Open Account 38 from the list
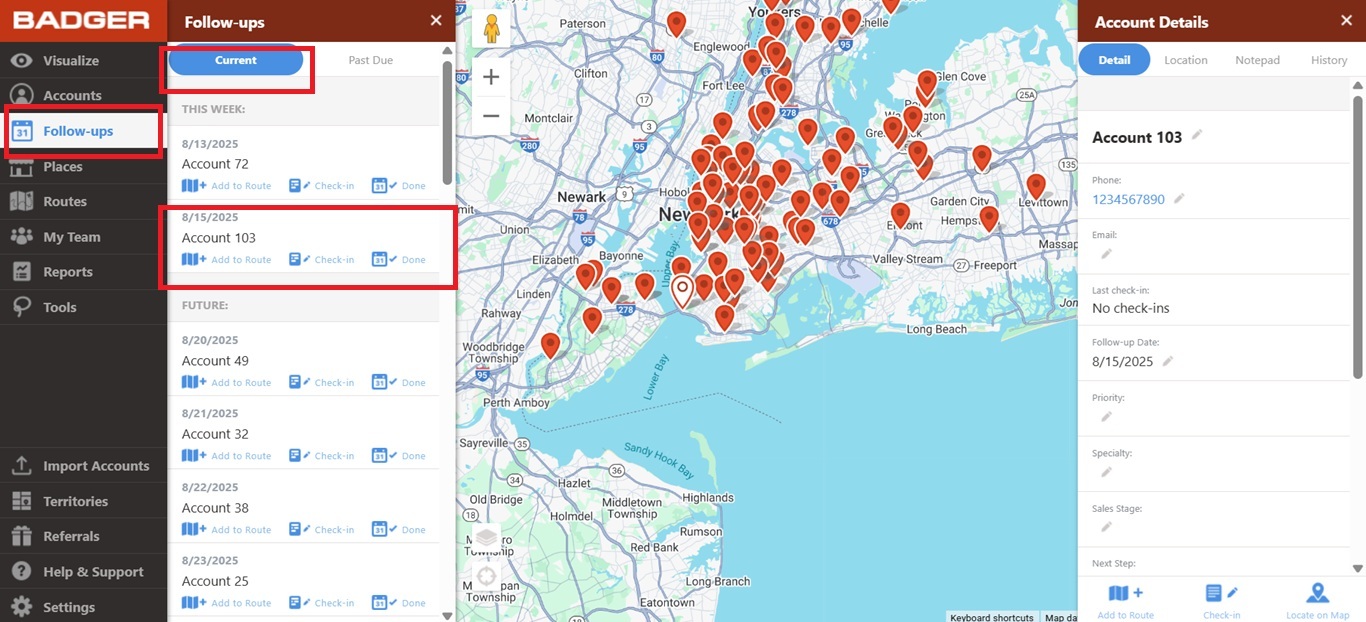 [215, 508]
